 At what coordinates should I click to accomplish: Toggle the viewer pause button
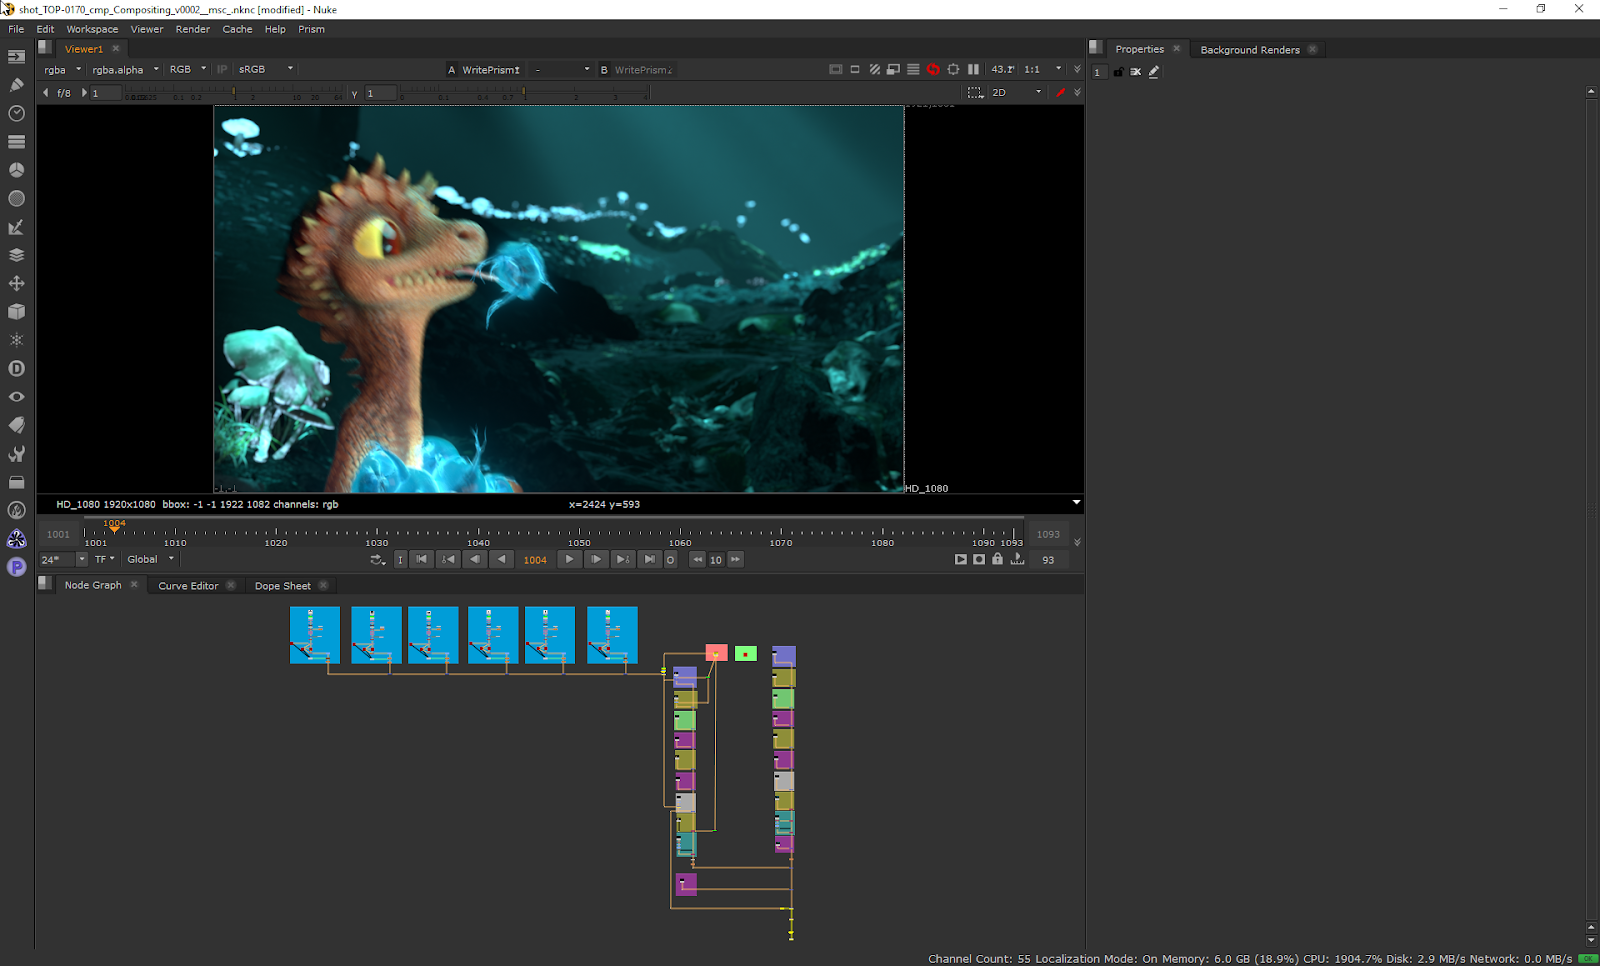click(973, 70)
